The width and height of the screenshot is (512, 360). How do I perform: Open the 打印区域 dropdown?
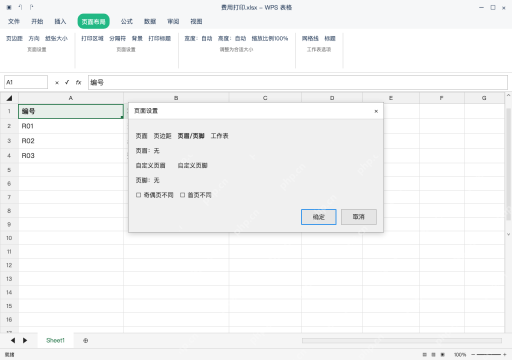point(92,38)
